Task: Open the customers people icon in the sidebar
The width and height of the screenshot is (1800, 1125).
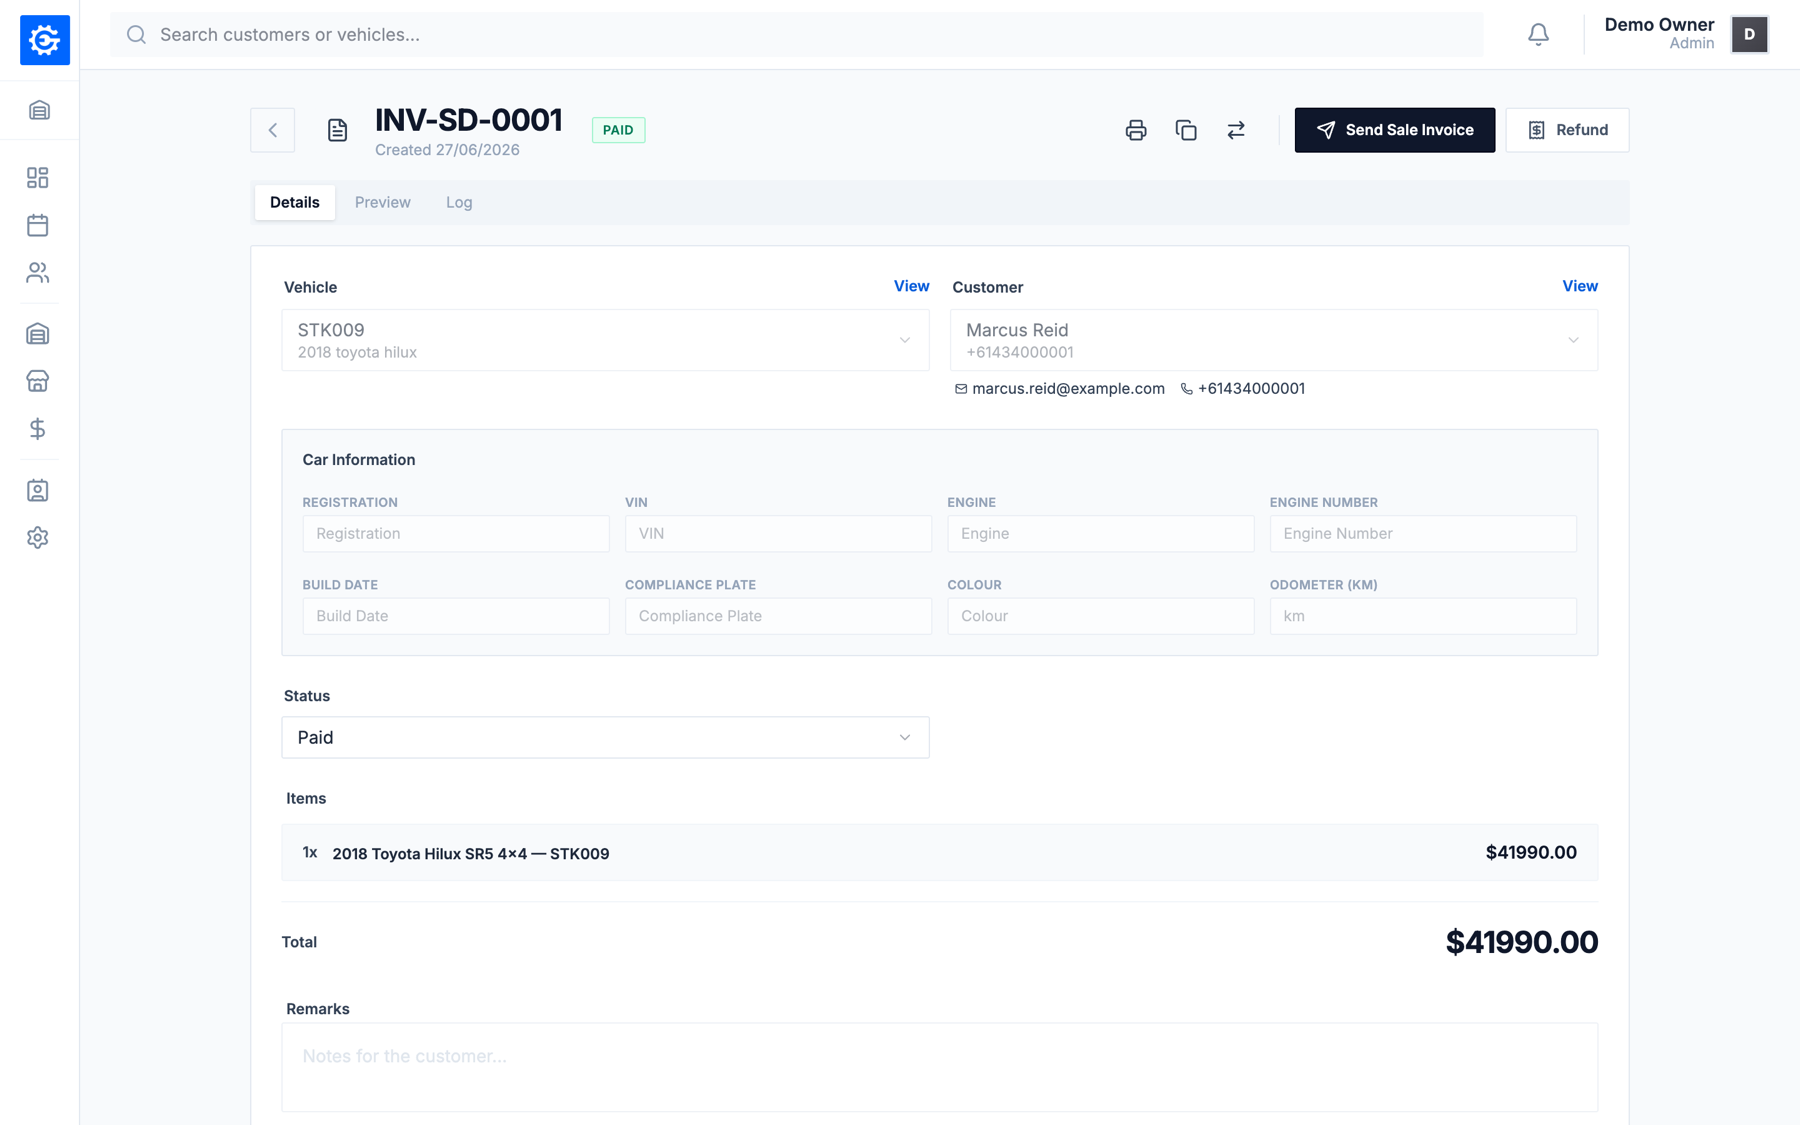Action: click(x=38, y=272)
